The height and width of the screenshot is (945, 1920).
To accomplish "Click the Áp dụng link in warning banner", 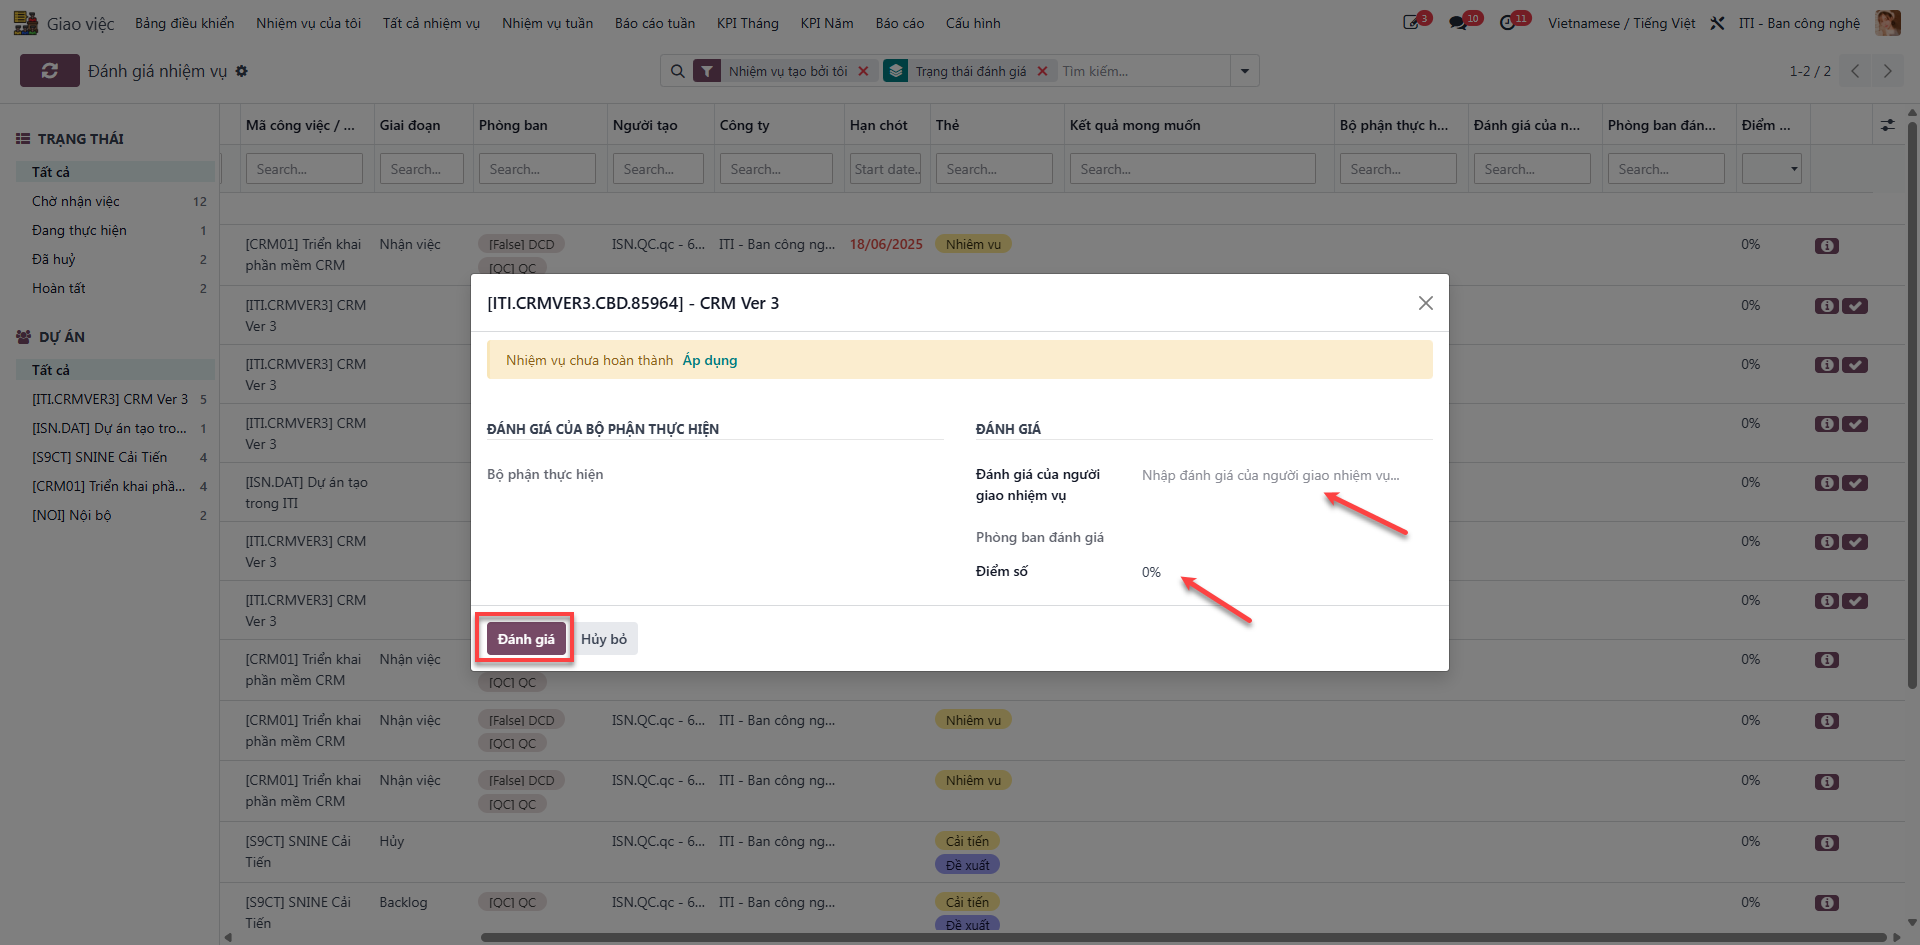I will coord(710,360).
